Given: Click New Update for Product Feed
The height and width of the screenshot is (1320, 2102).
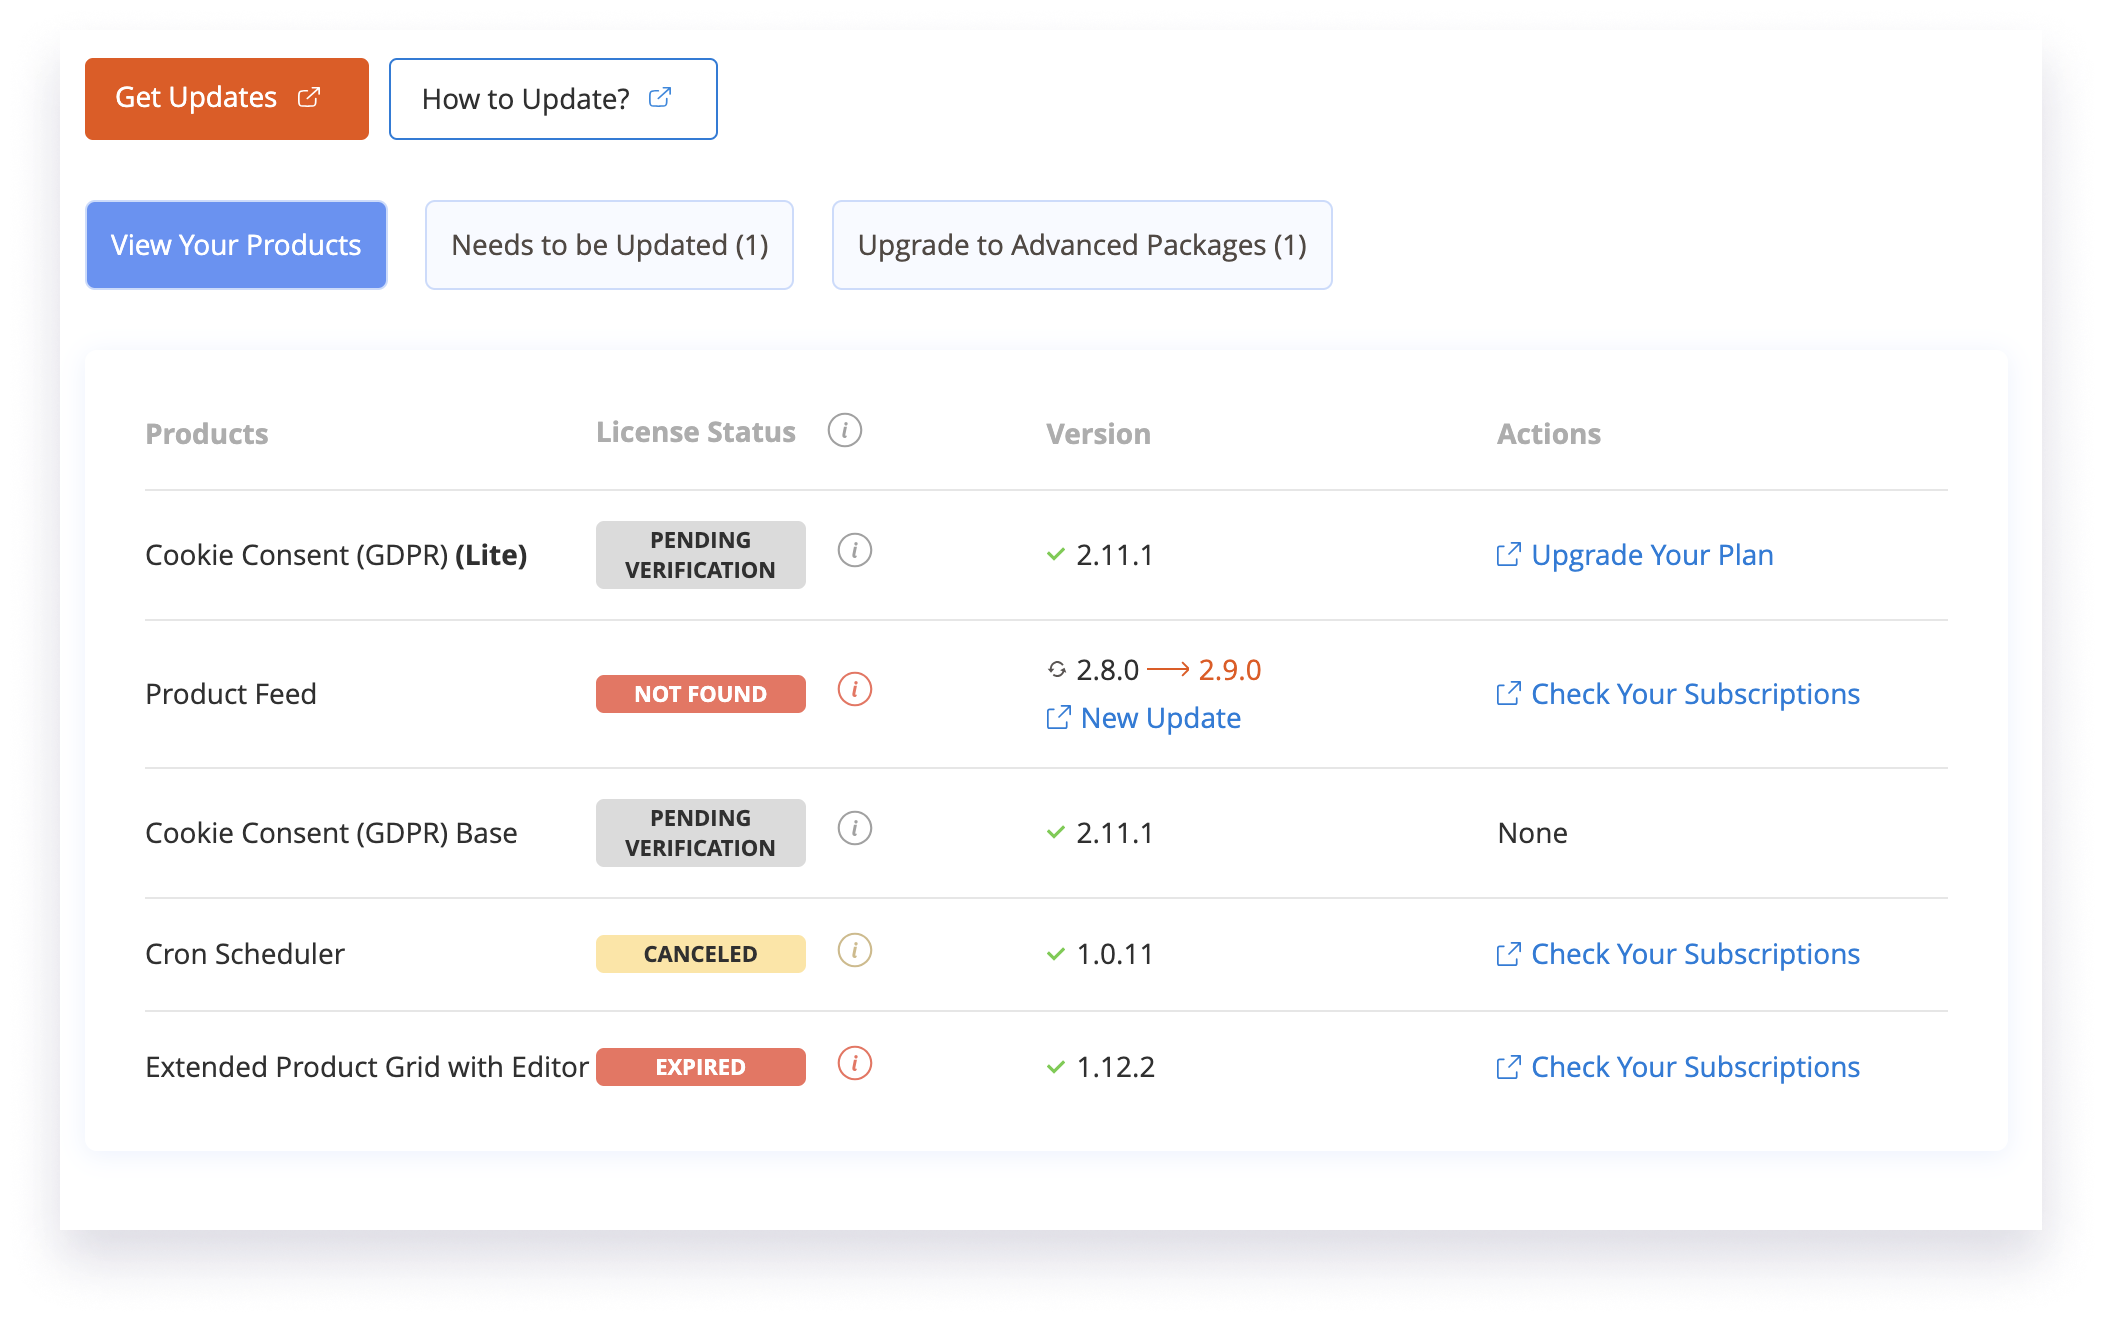Looking at the screenshot, I should coord(1160,717).
